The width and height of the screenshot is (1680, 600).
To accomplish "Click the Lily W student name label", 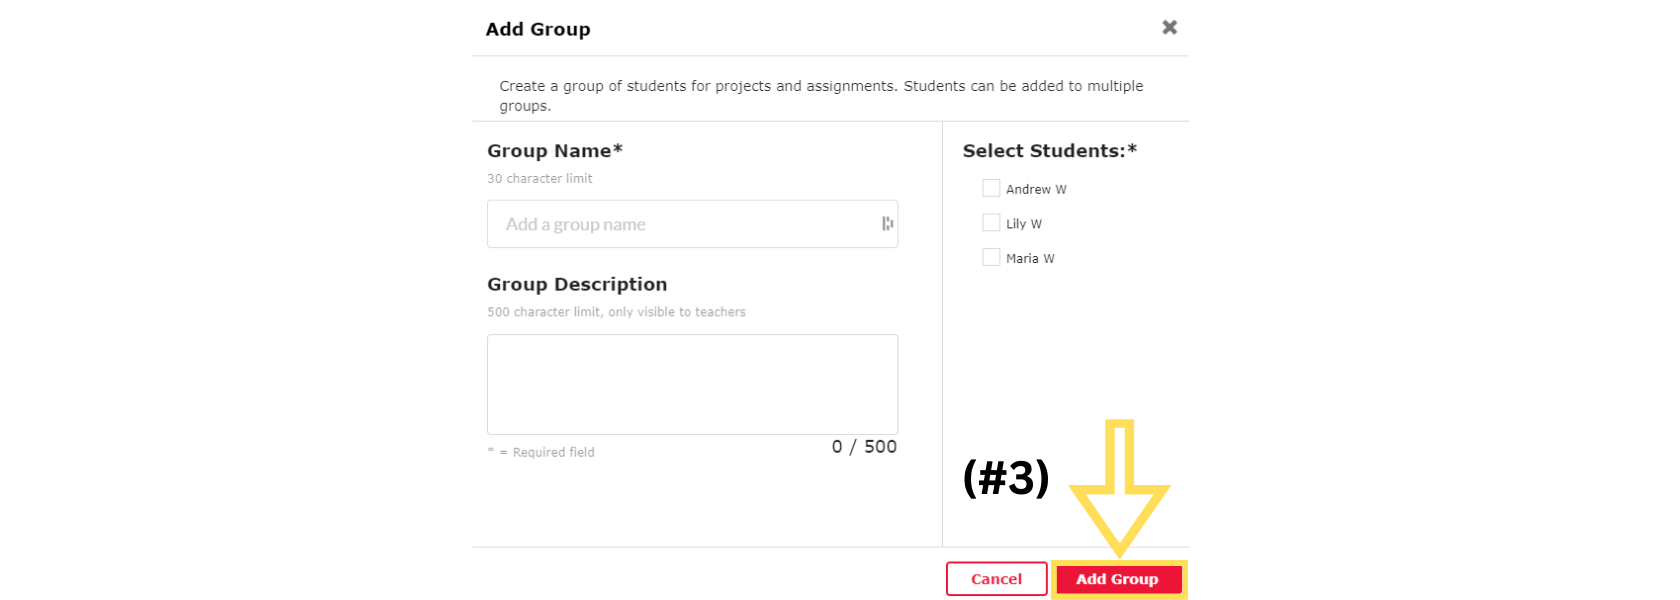I will coord(1024,224).
